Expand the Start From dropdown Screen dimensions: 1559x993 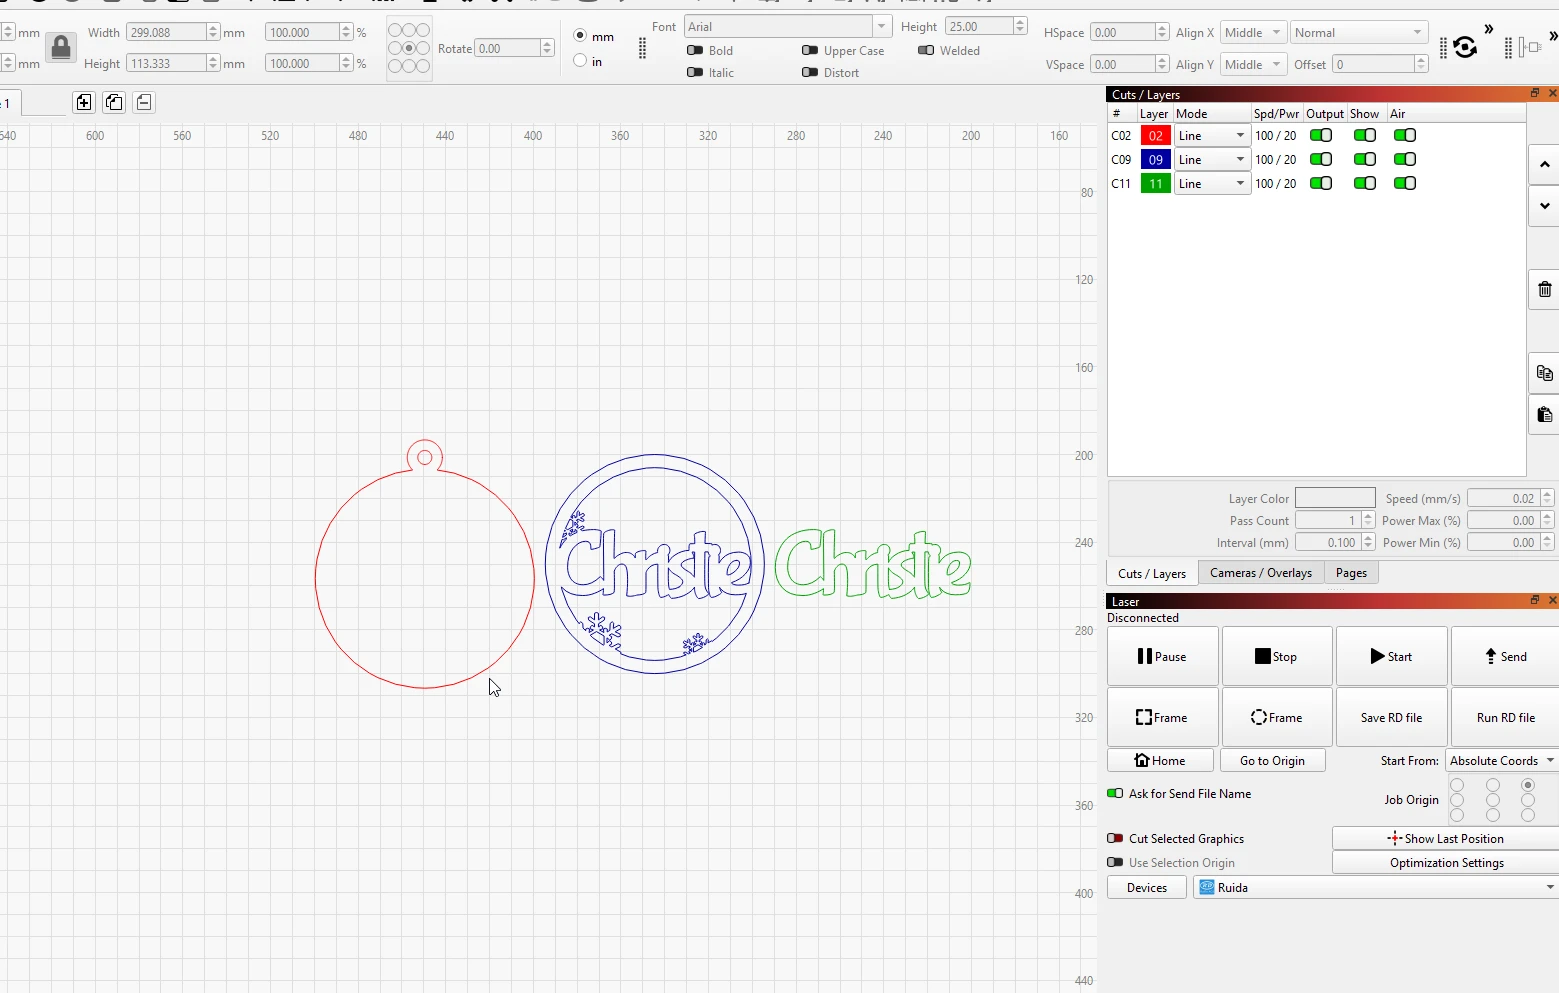pyautogui.click(x=1502, y=760)
